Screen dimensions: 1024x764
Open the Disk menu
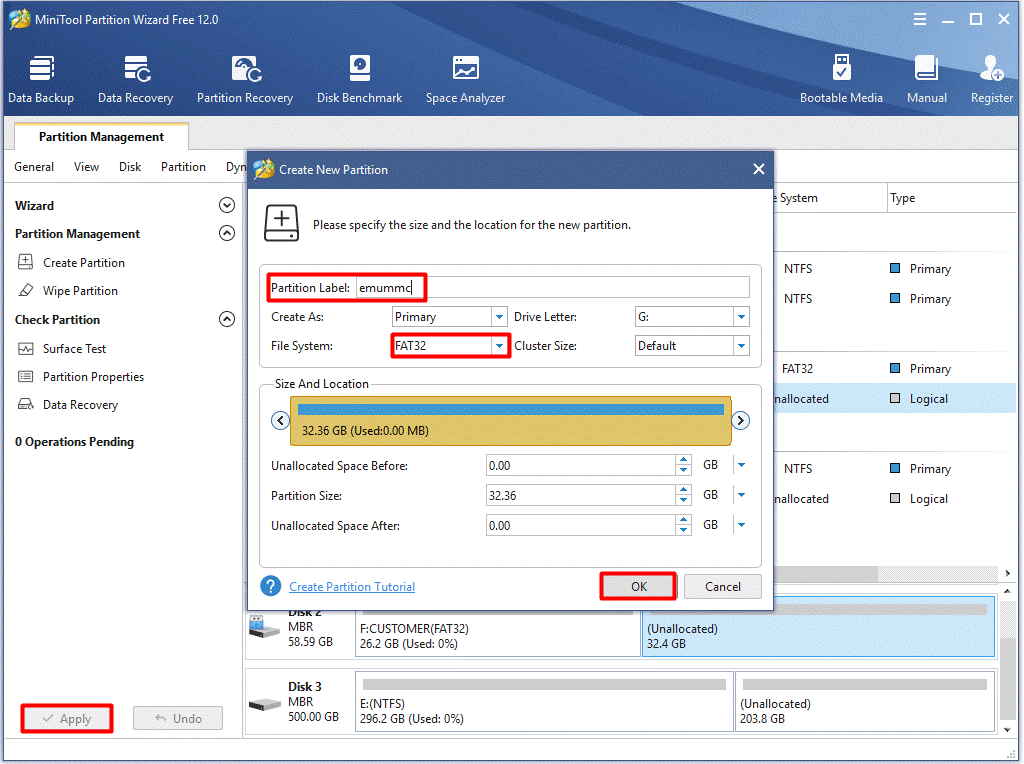[x=130, y=167]
